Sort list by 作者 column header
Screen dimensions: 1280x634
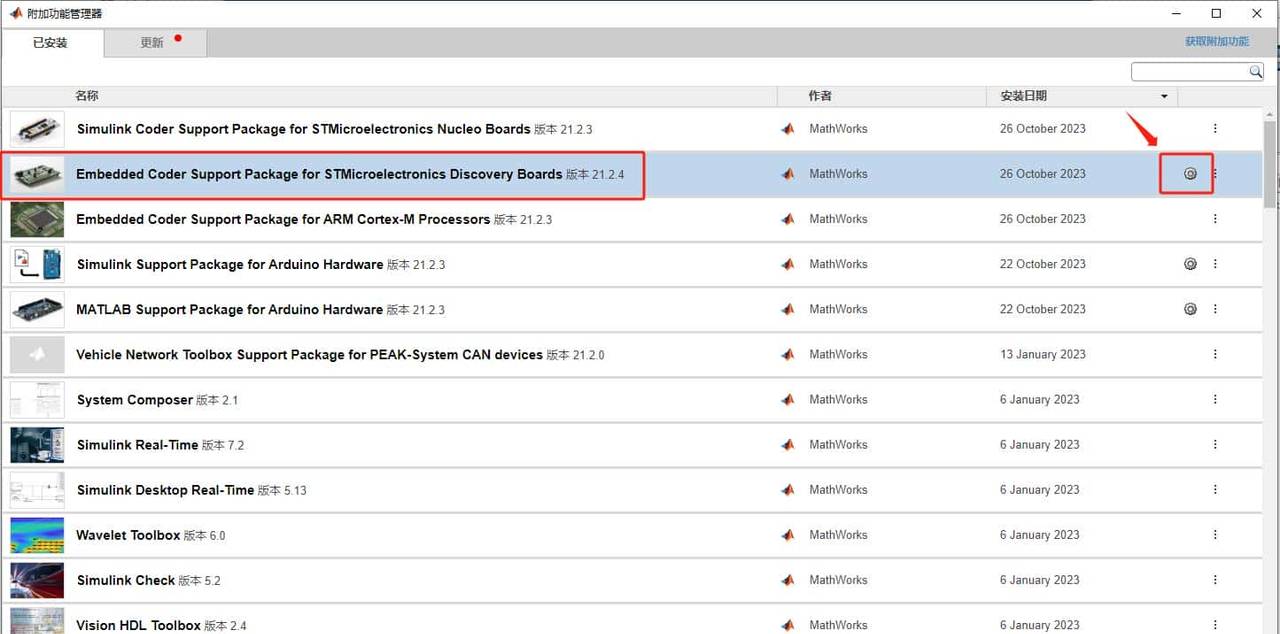(820, 96)
